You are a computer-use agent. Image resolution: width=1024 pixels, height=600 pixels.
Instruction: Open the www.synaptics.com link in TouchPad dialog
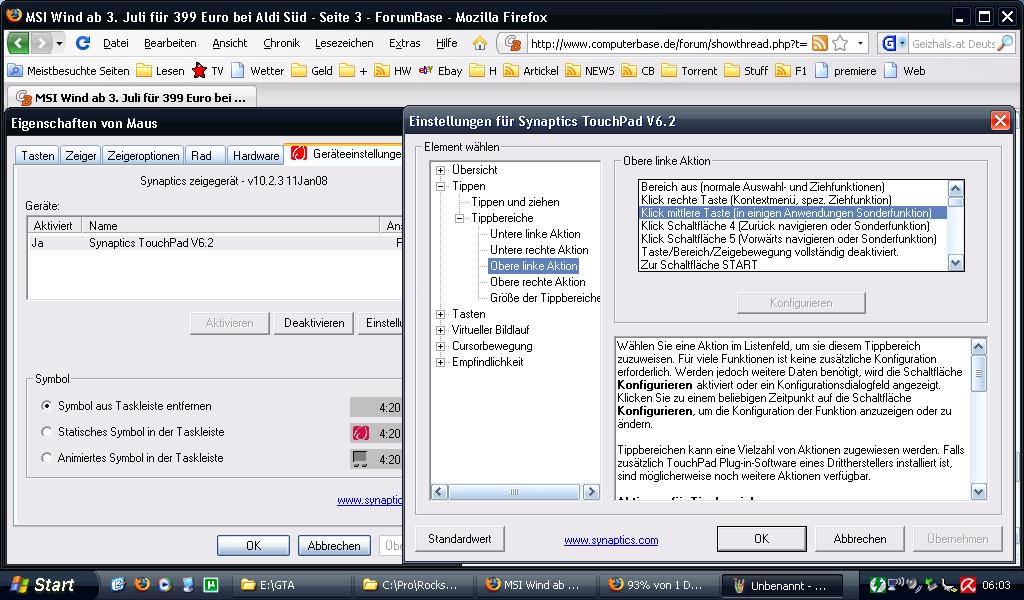[611, 540]
